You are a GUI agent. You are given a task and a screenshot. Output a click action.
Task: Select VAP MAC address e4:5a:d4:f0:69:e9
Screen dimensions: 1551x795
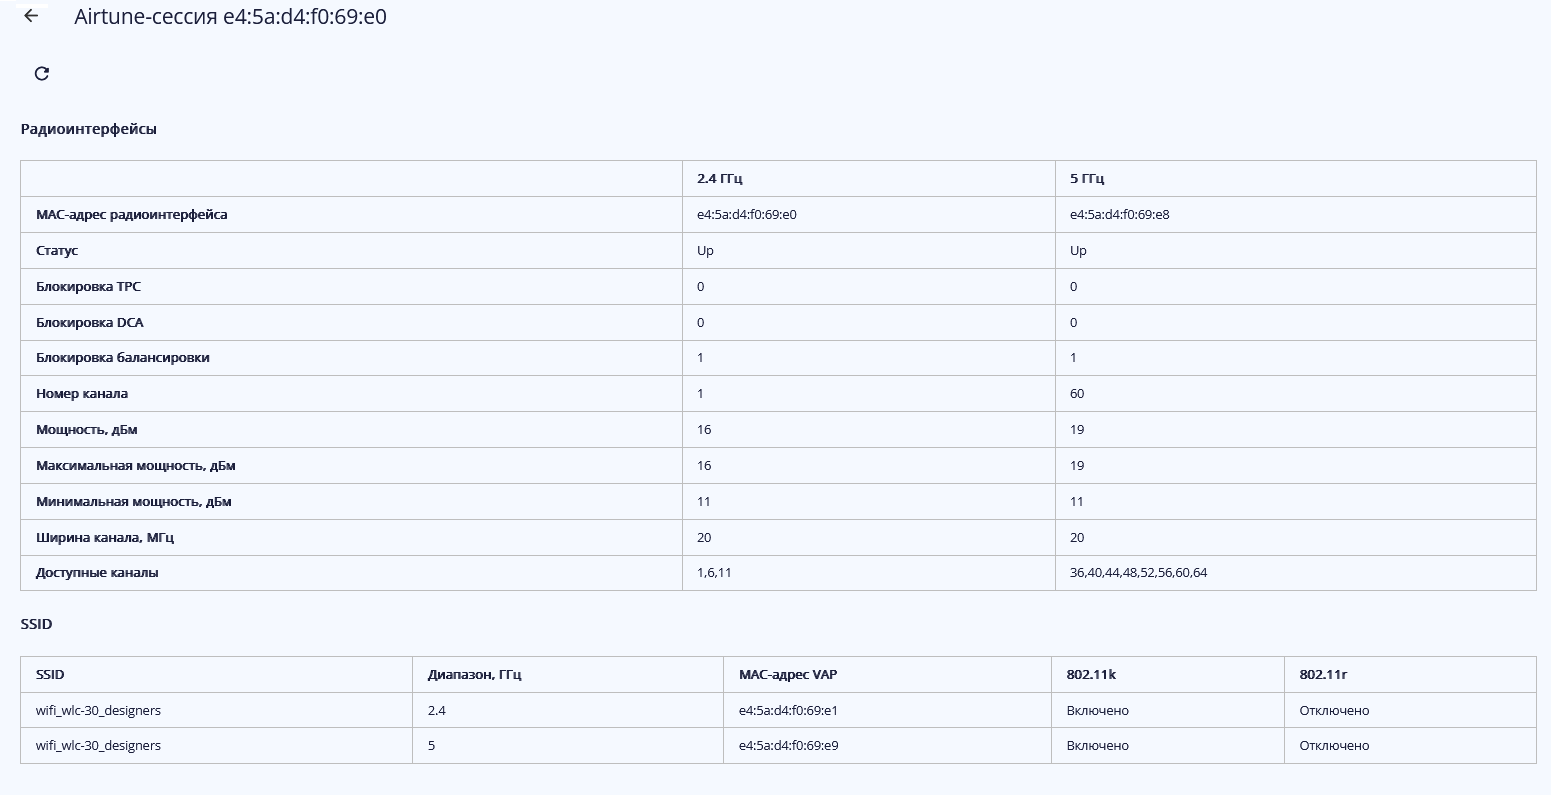click(x=788, y=745)
